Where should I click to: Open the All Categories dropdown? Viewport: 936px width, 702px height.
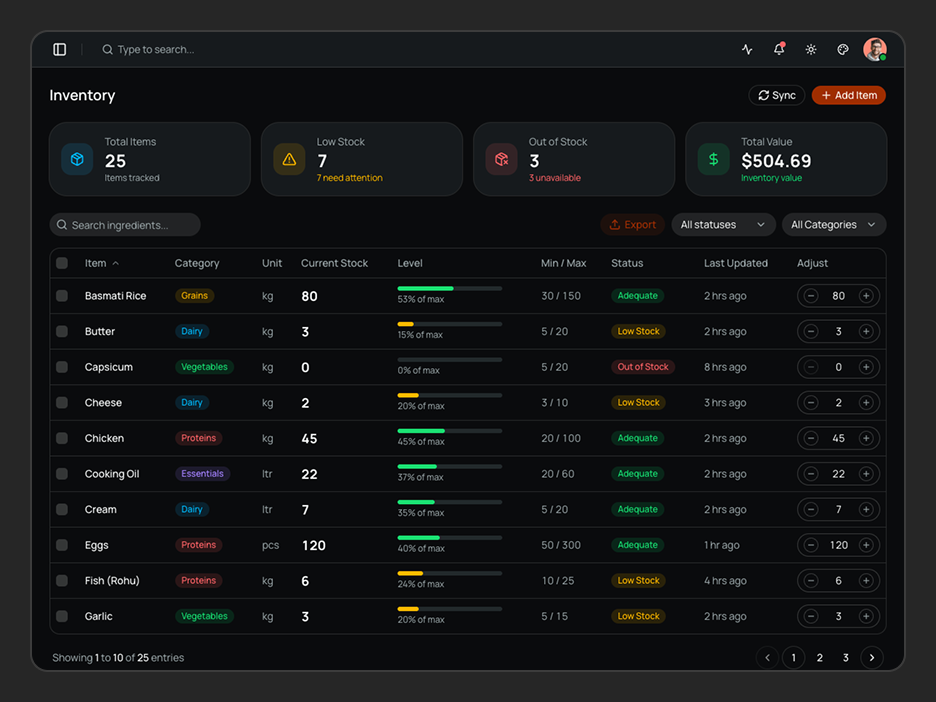833,225
